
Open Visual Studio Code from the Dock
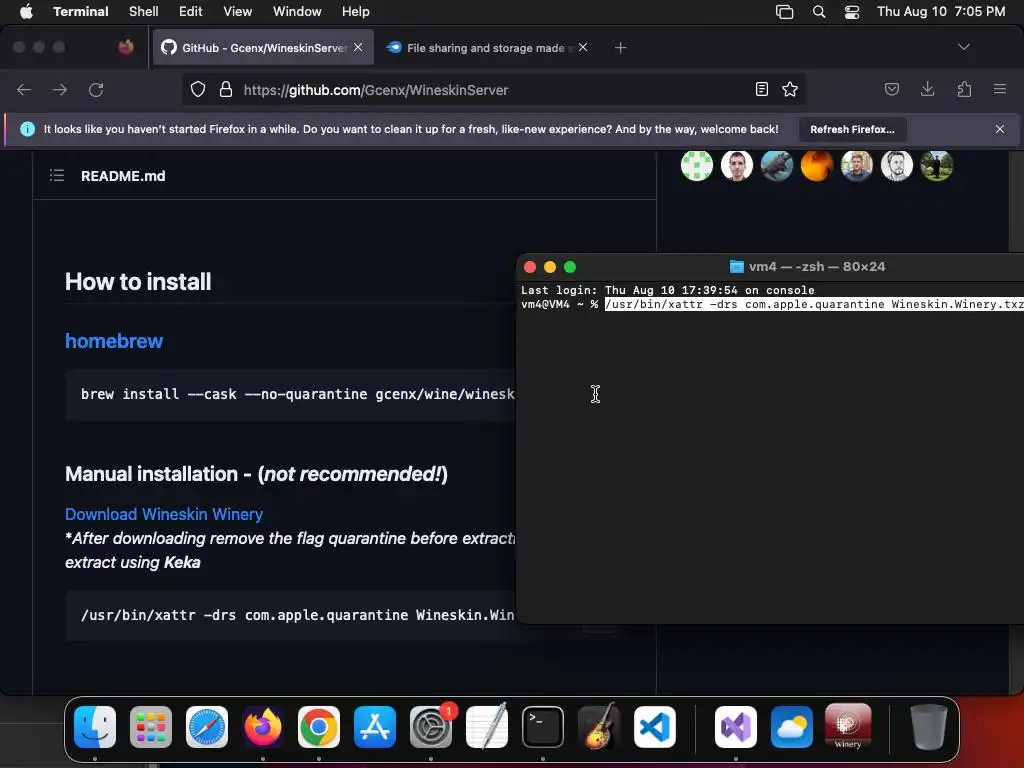coord(655,727)
